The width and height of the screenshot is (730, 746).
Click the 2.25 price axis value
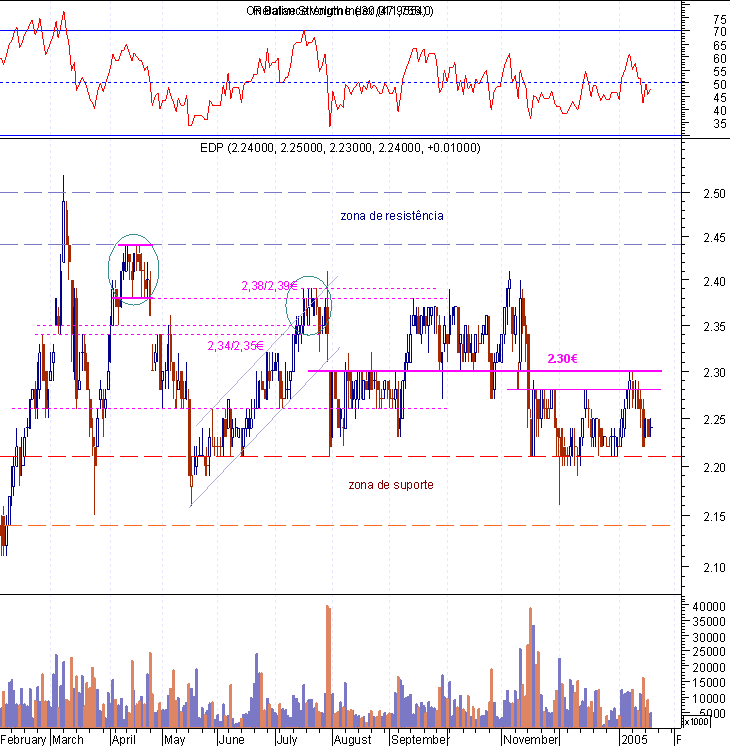(714, 420)
